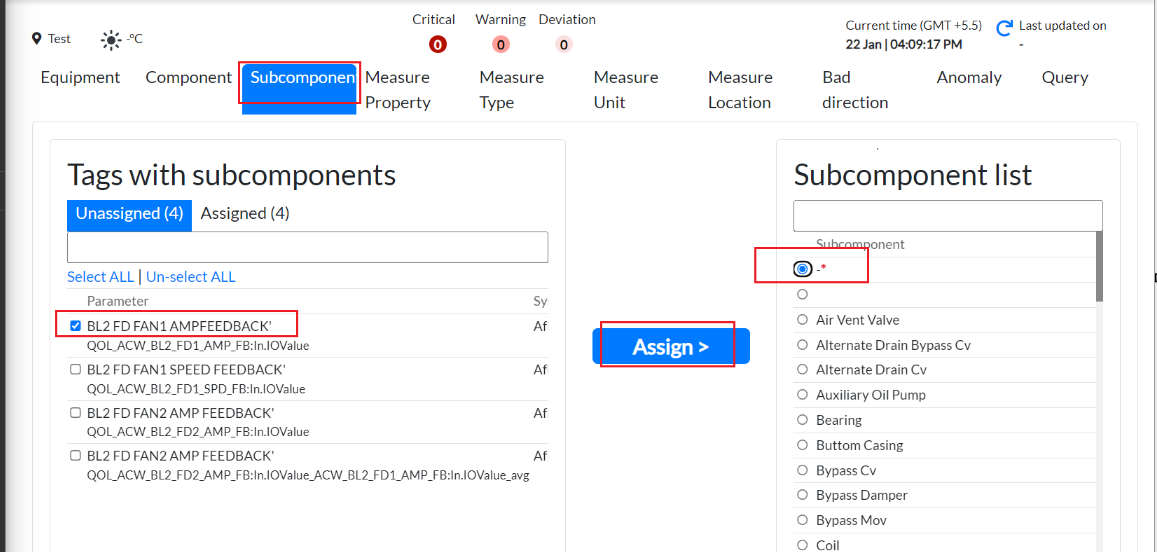
Task: Choose the Bypass Damper subcomponent
Action: point(802,495)
